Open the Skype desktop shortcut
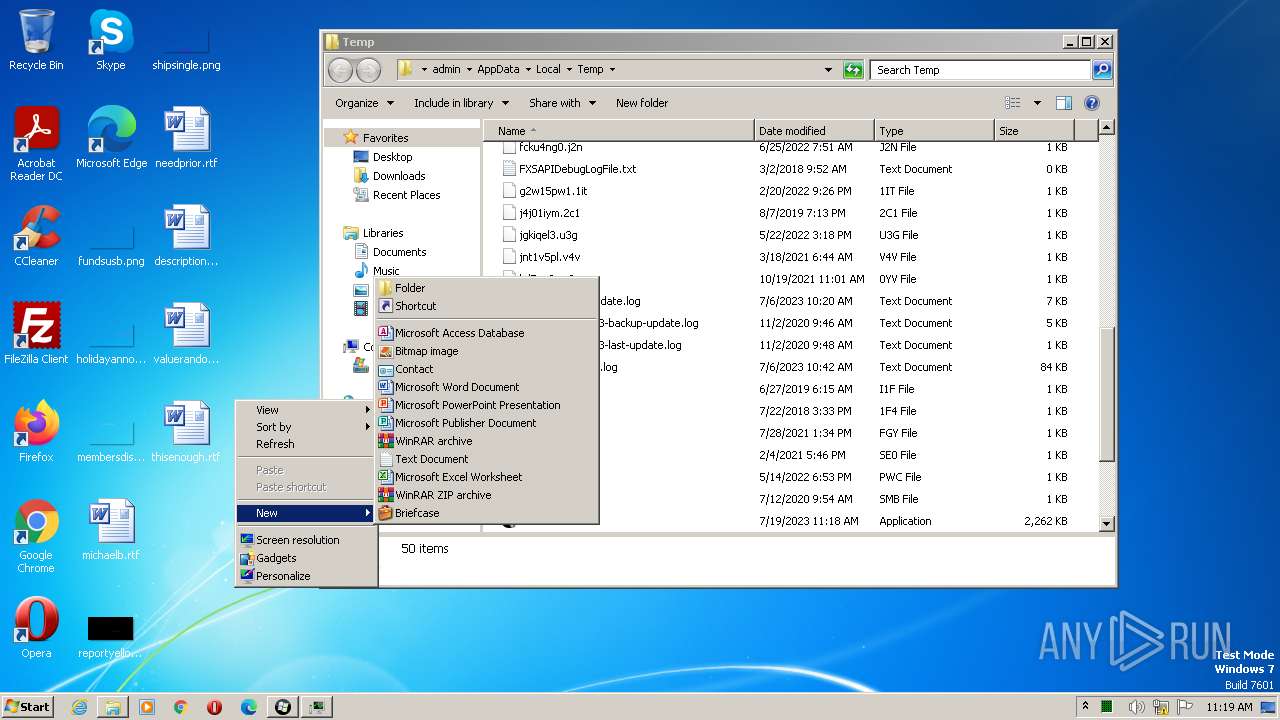The height and width of the screenshot is (720, 1280). [110, 40]
